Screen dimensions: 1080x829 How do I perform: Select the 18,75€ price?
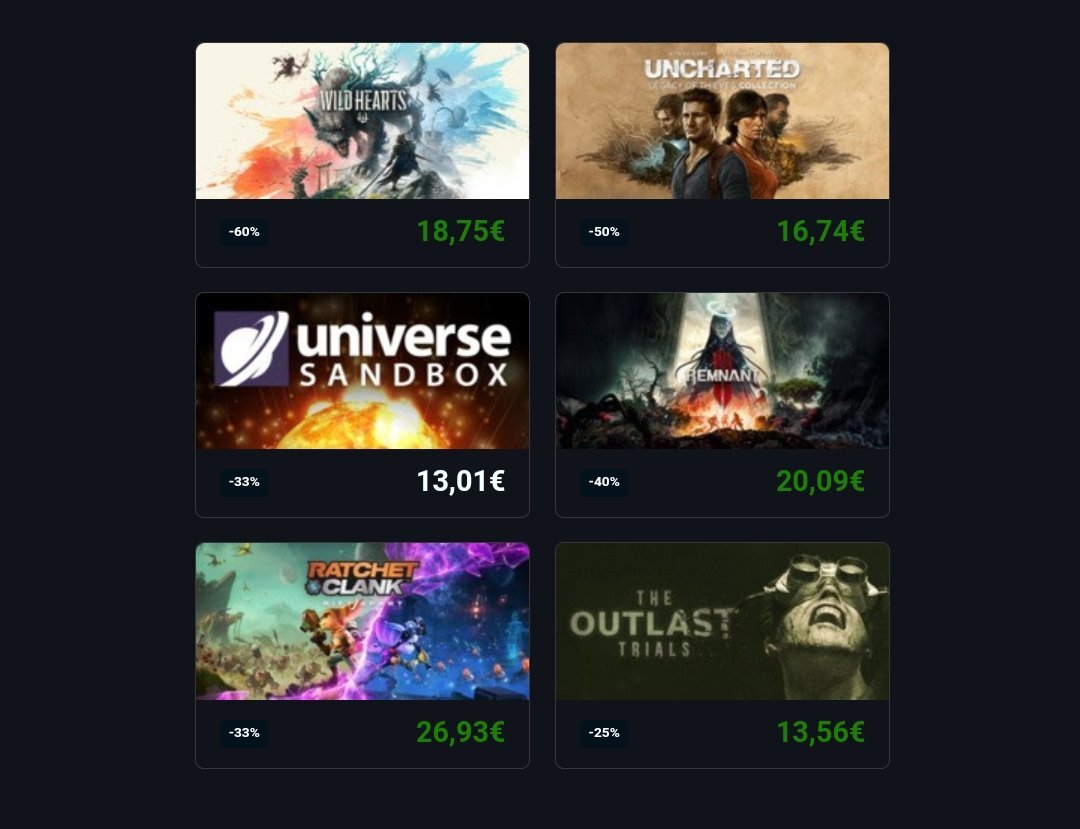[461, 231]
